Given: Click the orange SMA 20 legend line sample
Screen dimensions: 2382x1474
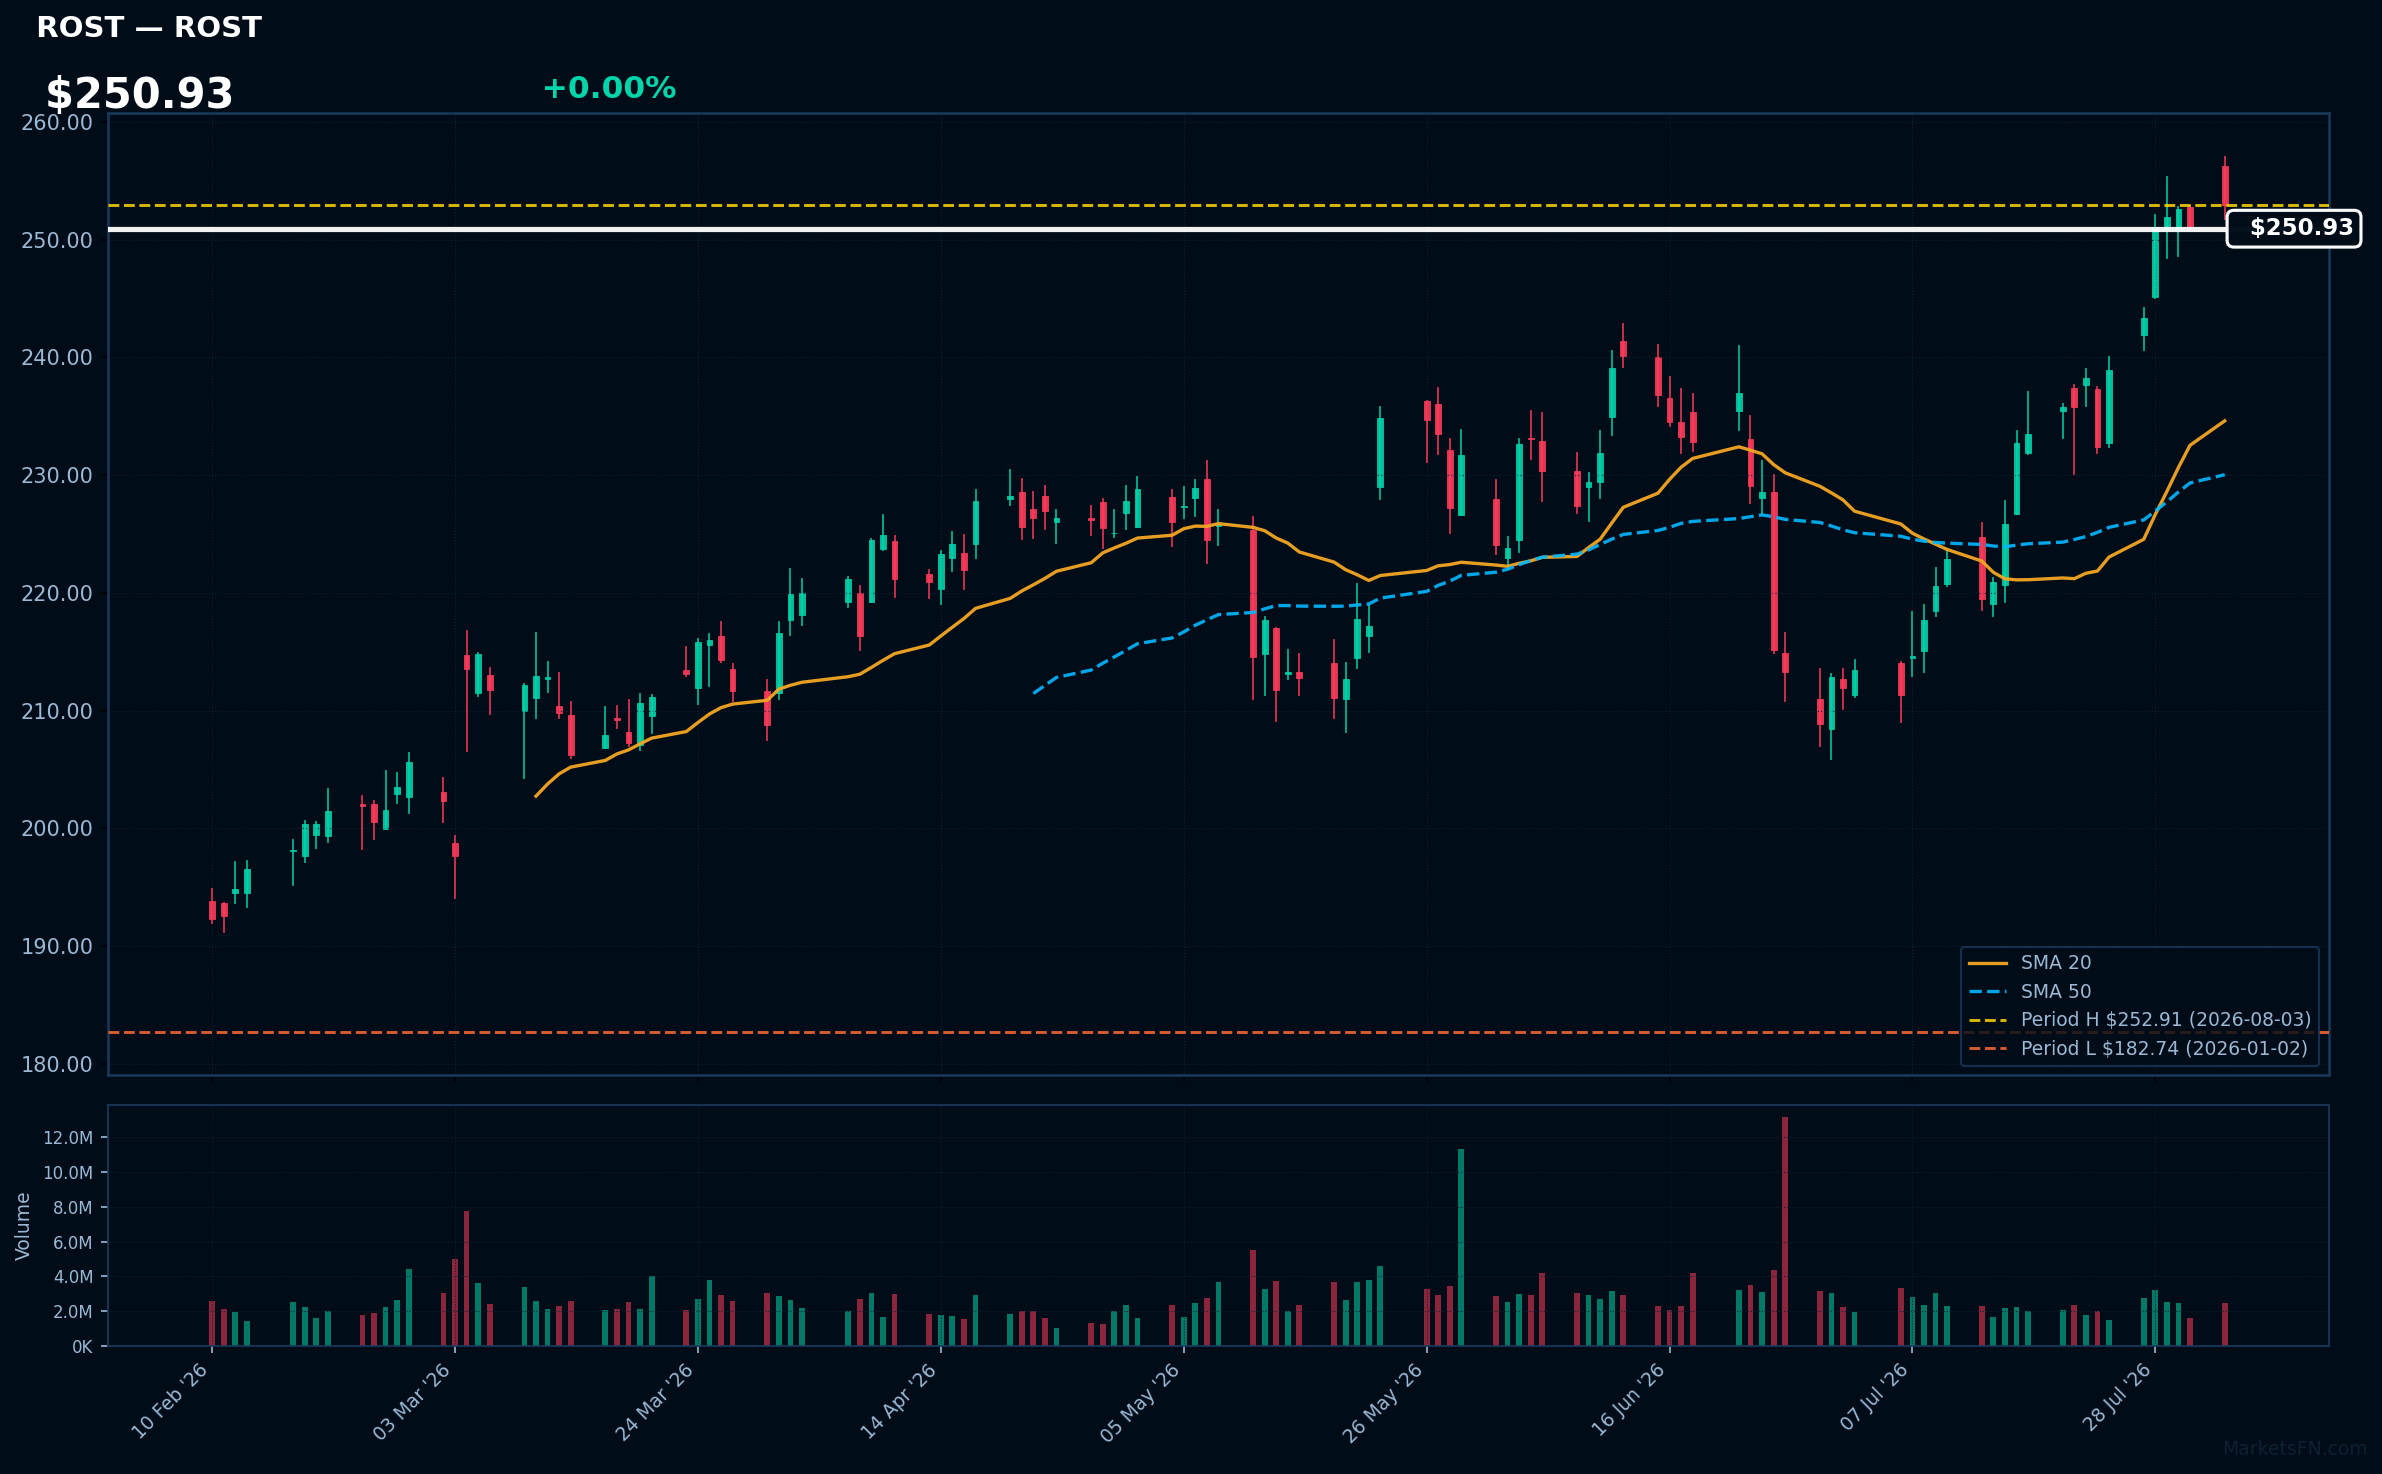Looking at the screenshot, I should coord(1988,964).
